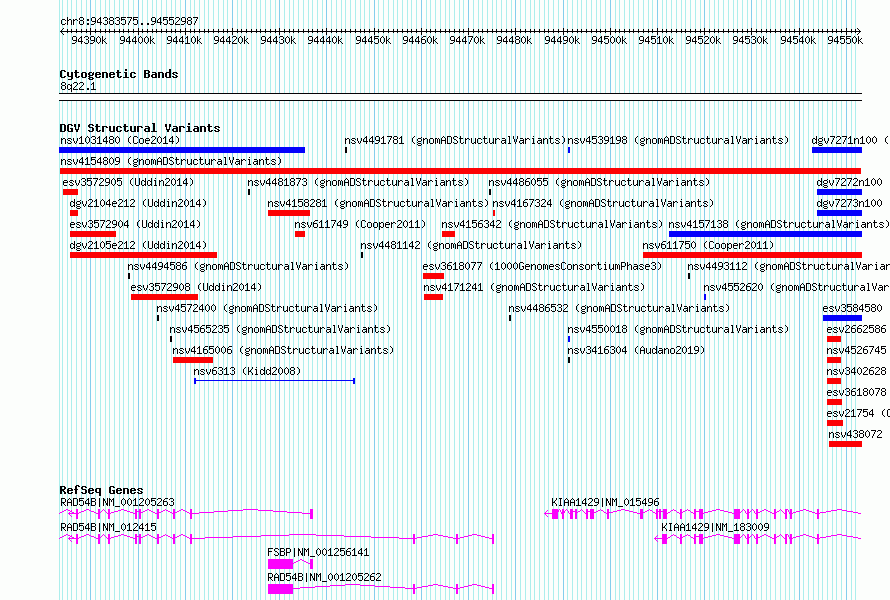Image resolution: width=890 pixels, height=600 pixels.
Task: Open nsv4494586 gnomAD structural variant
Action: 238,266
